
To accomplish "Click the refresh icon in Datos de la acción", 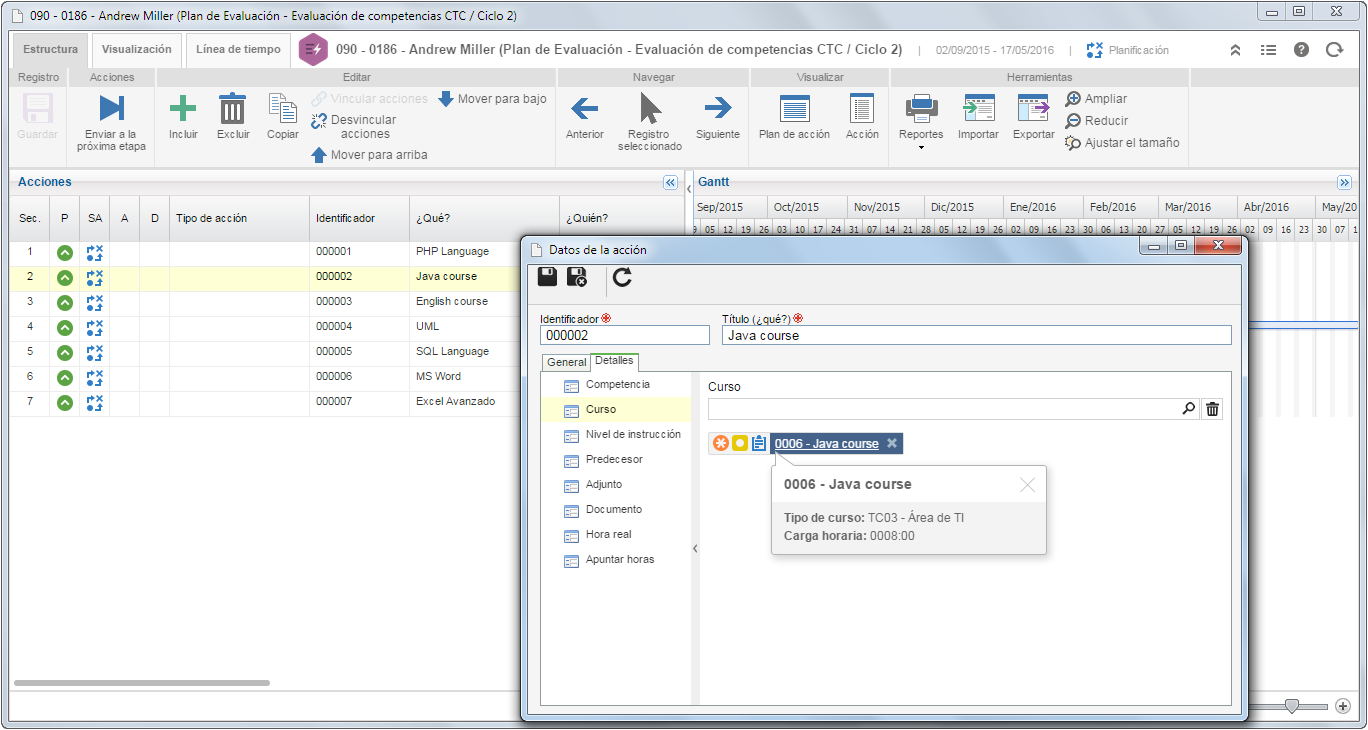I will point(622,277).
